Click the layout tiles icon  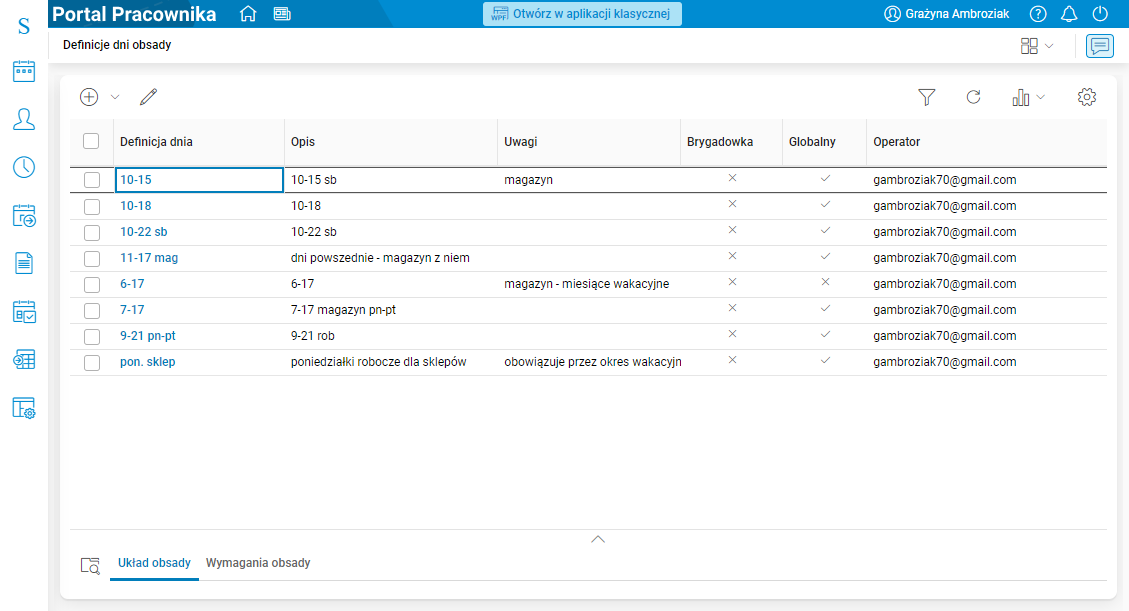pyautogui.click(x=1029, y=46)
